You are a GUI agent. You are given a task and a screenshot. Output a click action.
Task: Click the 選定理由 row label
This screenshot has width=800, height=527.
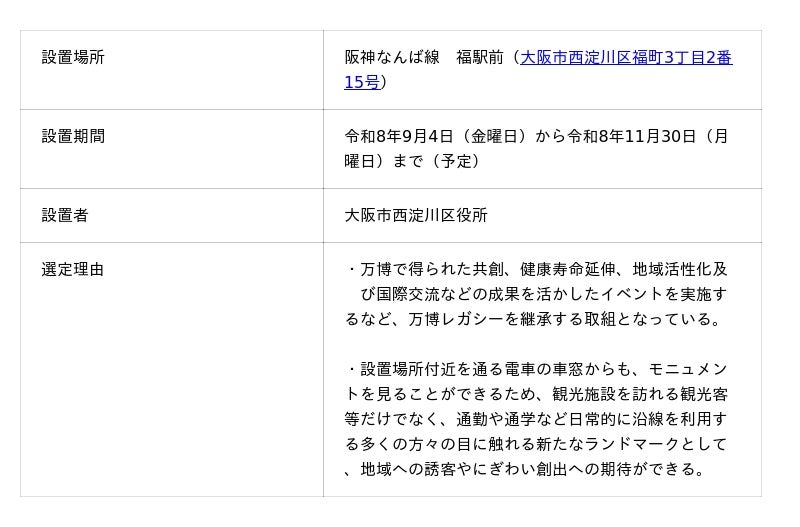tap(72, 269)
